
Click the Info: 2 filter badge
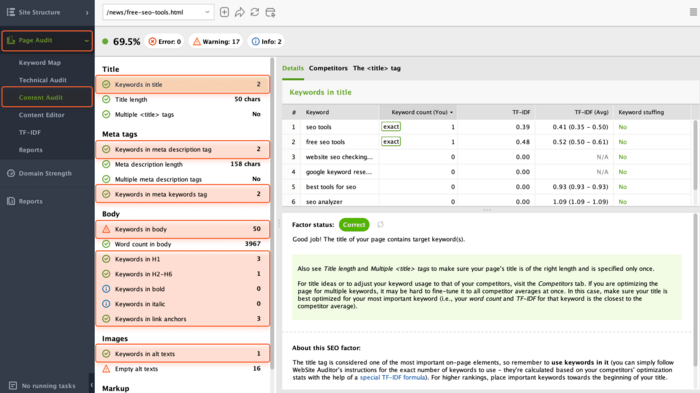[267, 42]
